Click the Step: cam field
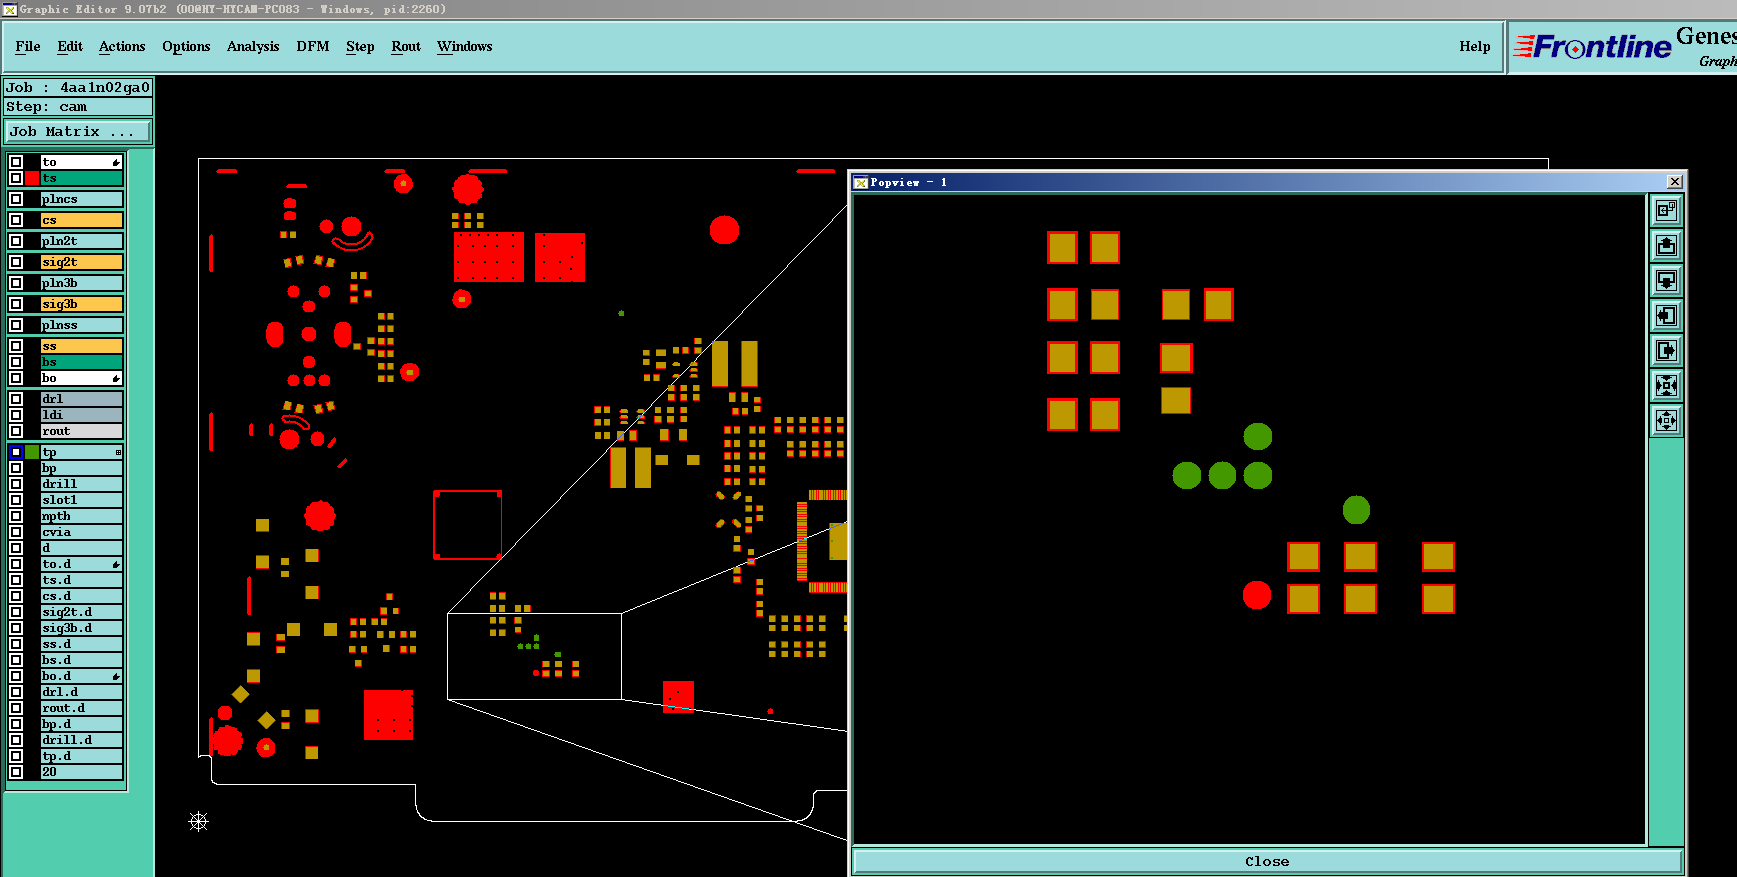This screenshot has width=1737, height=877. 78,107
